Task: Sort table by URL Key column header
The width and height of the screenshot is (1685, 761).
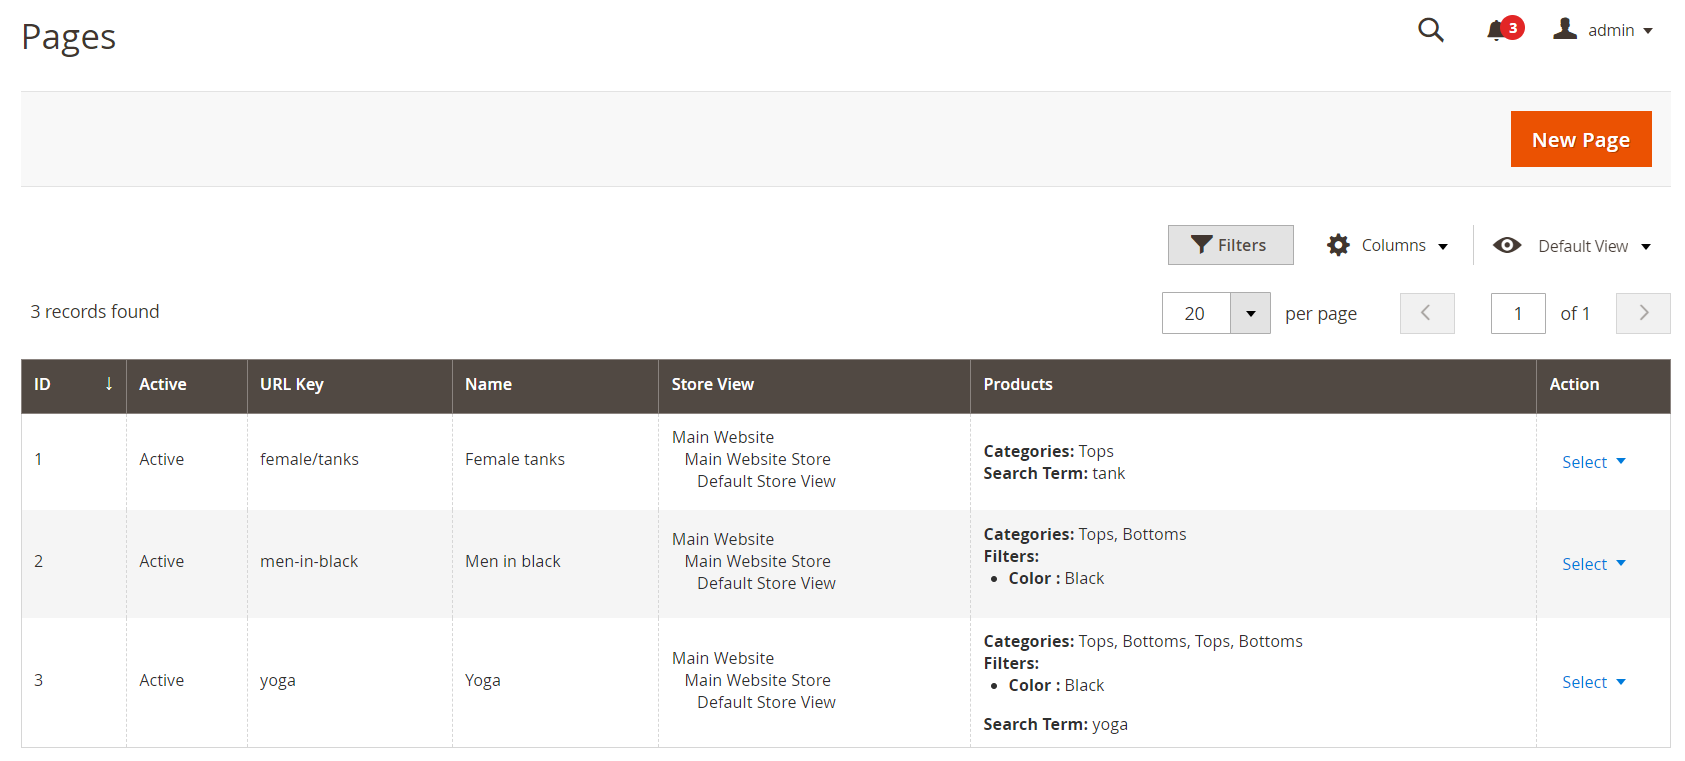Action: pos(292,384)
